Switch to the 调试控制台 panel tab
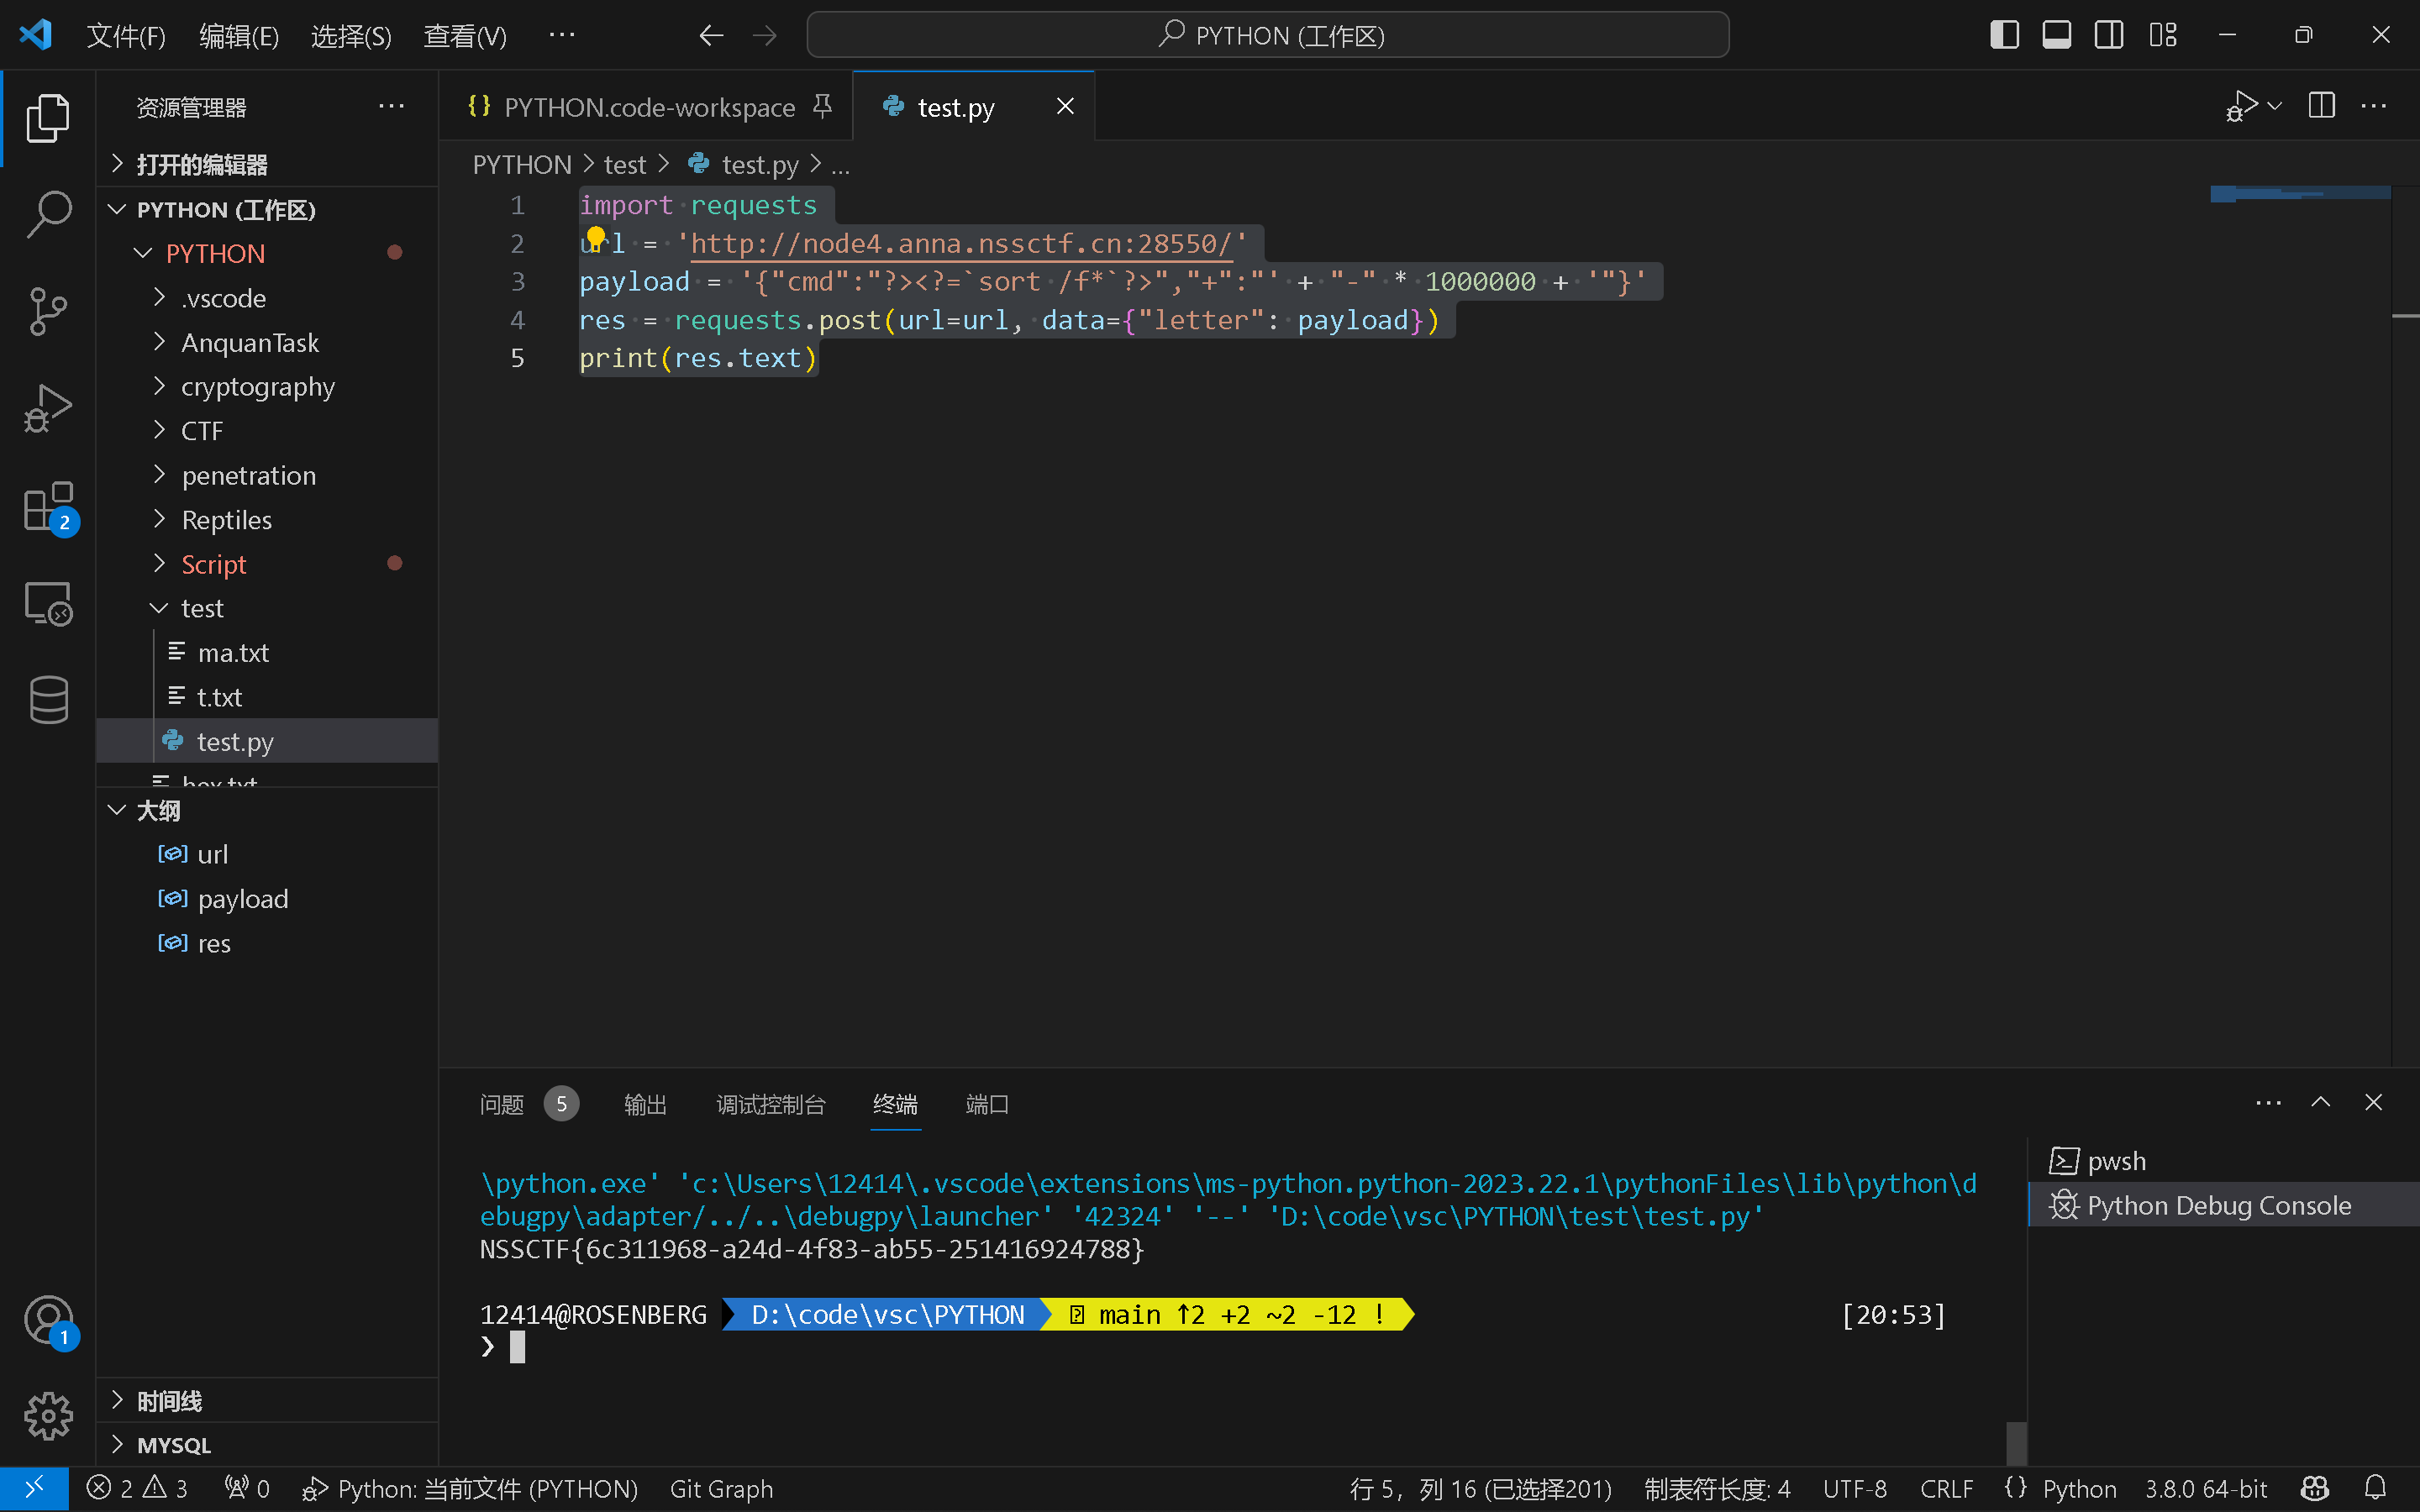The width and height of the screenshot is (2420, 1512). 770,1104
